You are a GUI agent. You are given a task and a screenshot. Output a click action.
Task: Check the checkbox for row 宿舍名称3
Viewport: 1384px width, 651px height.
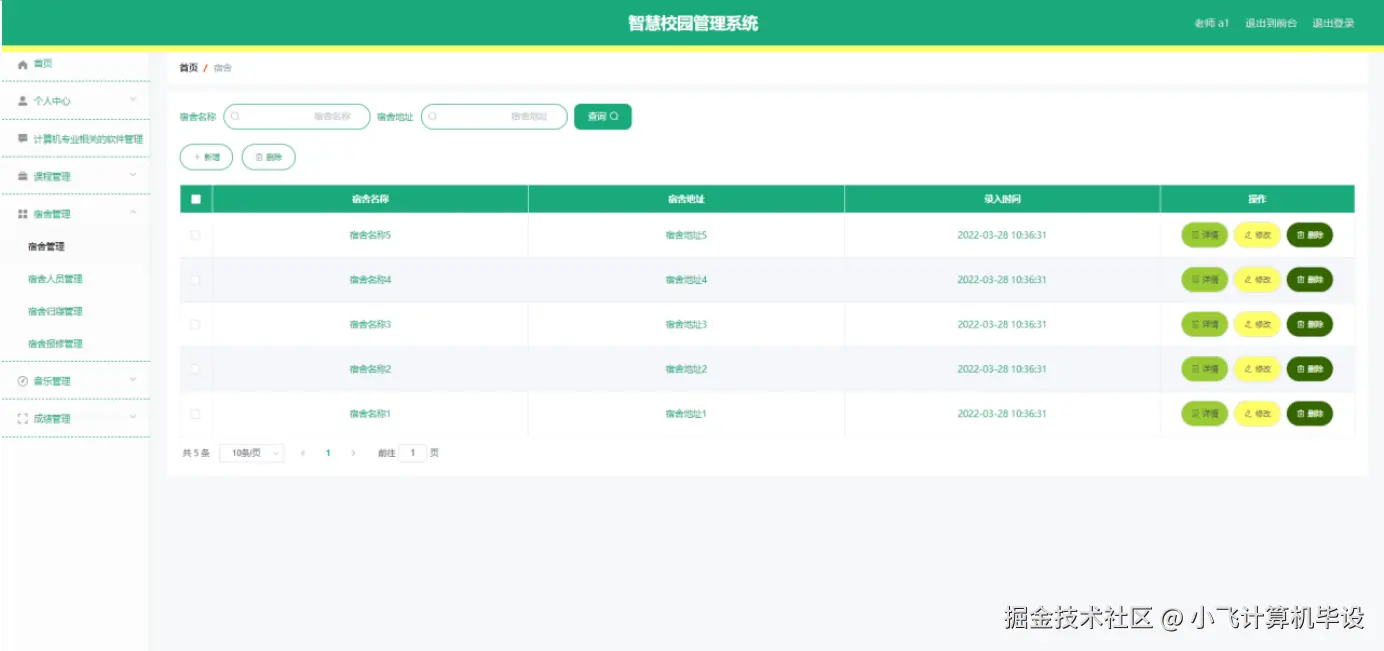(195, 324)
